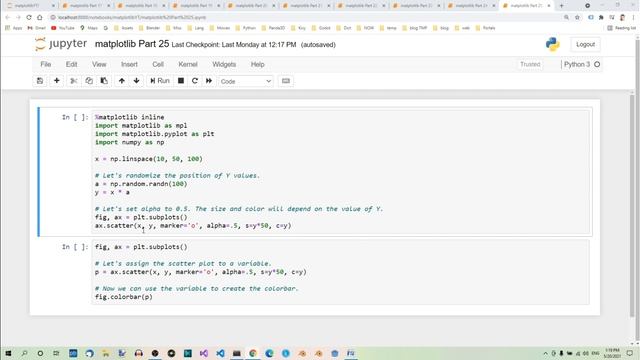This screenshot has height=360, width=640.
Task: Open Windows taskbar search
Action: [24, 353]
